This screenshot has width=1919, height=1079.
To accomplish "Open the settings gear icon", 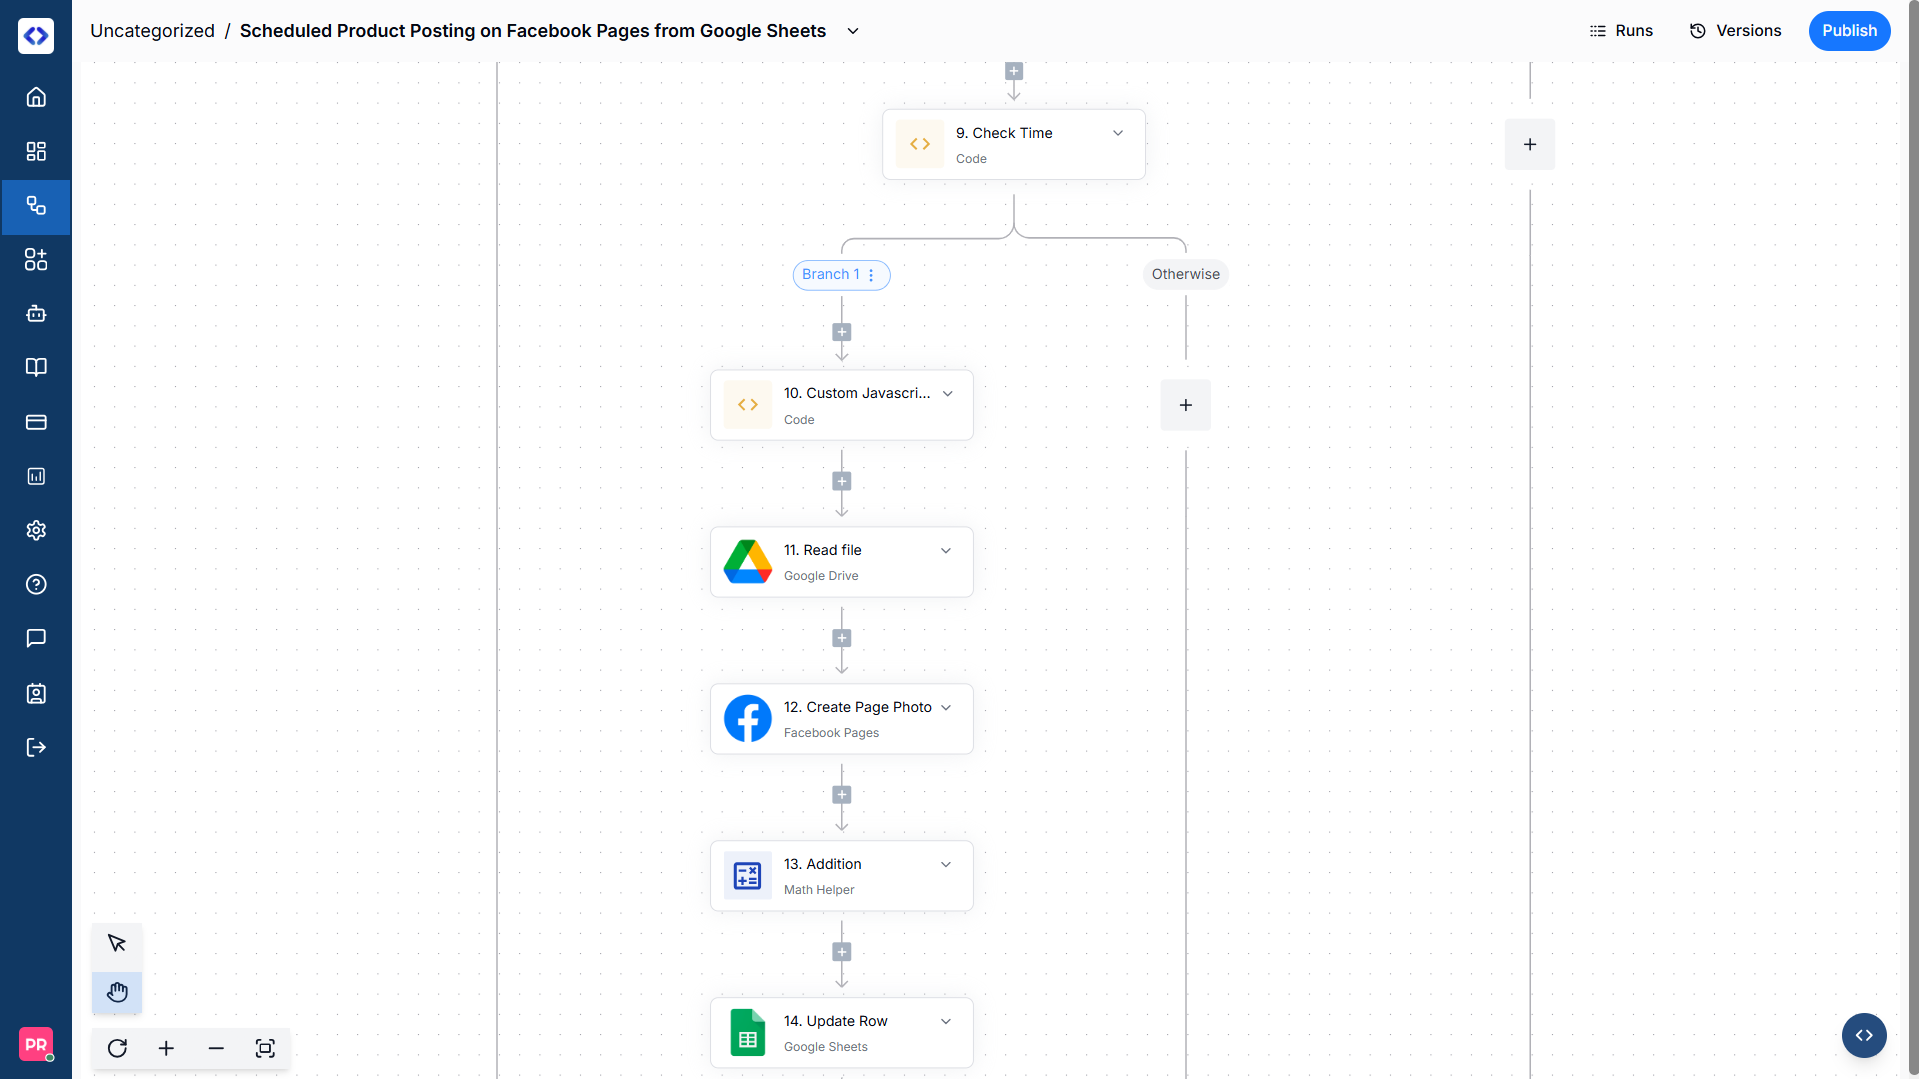I will point(36,530).
